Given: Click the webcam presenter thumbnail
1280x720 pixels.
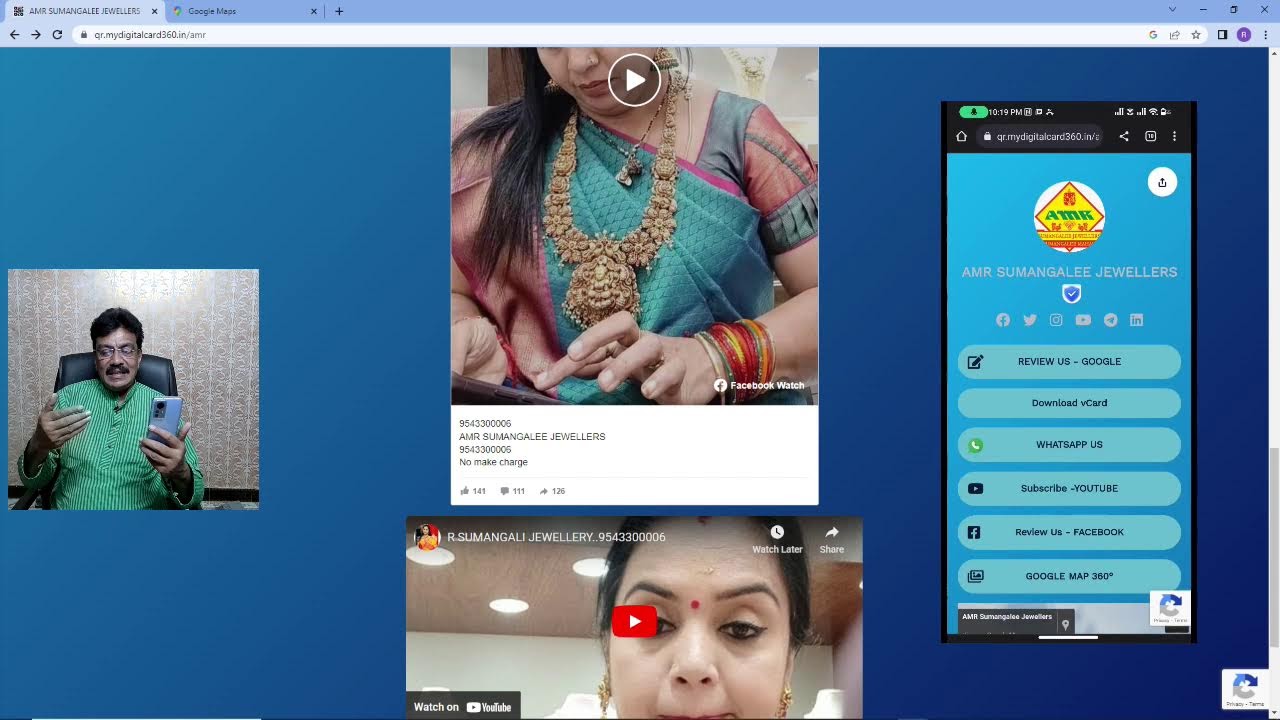Looking at the screenshot, I should click(x=133, y=389).
